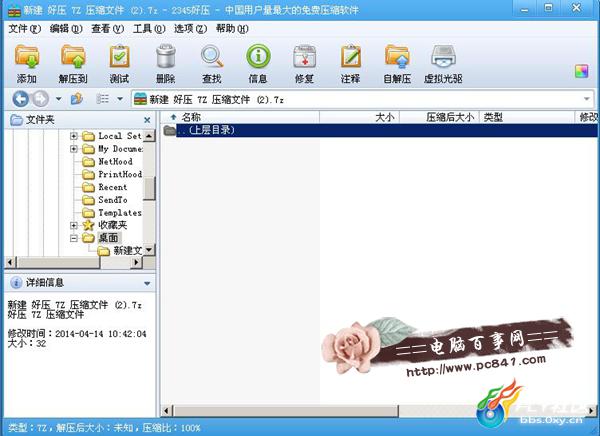Click the colorful skin icon in toolbar
The height and width of the screenshot is (436, 600).
581,71
